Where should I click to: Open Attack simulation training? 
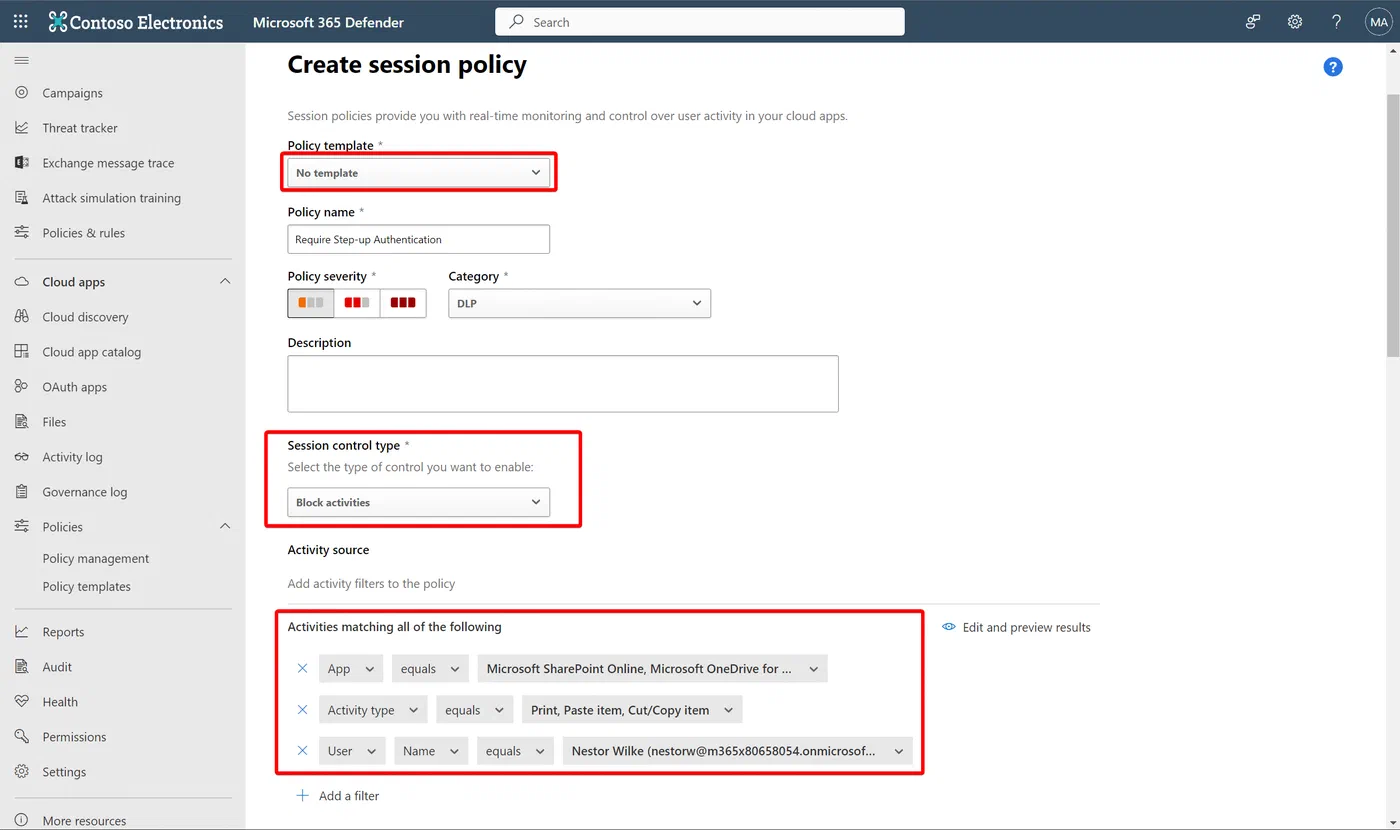pyautogui.click(x=112, y=198)
